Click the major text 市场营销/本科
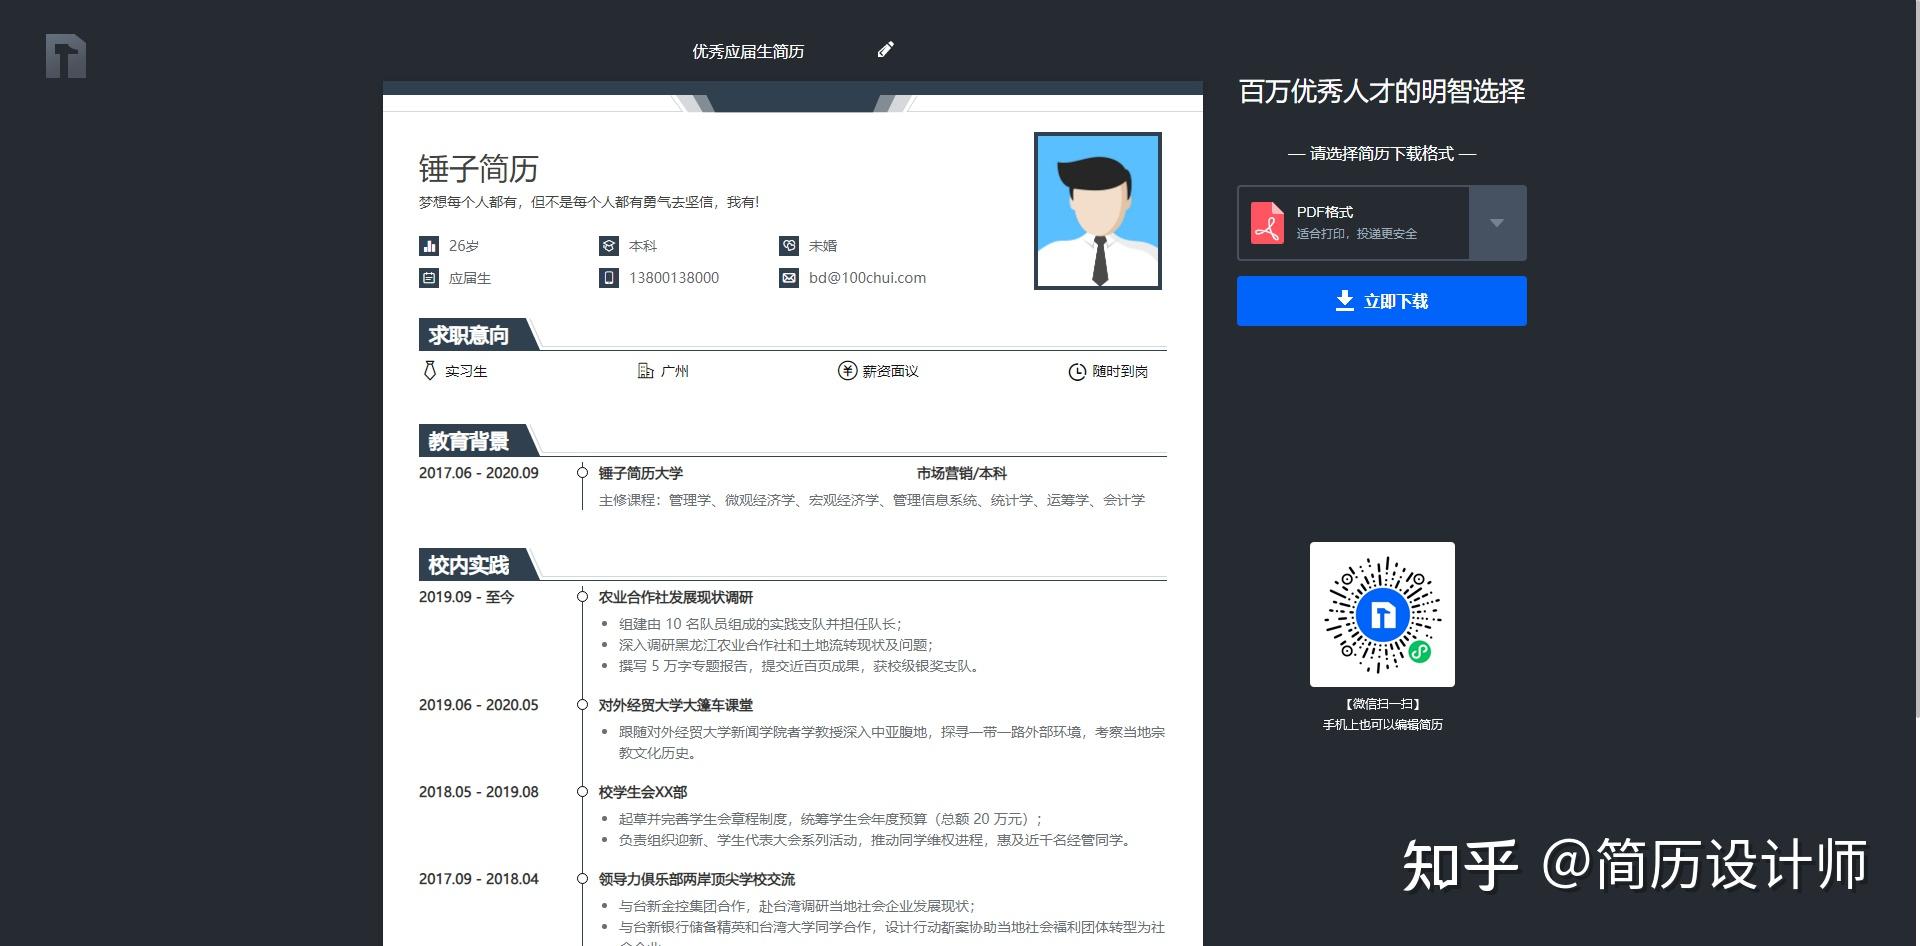The width and height of the screenshot is (1920, 946). click(961, 473)
